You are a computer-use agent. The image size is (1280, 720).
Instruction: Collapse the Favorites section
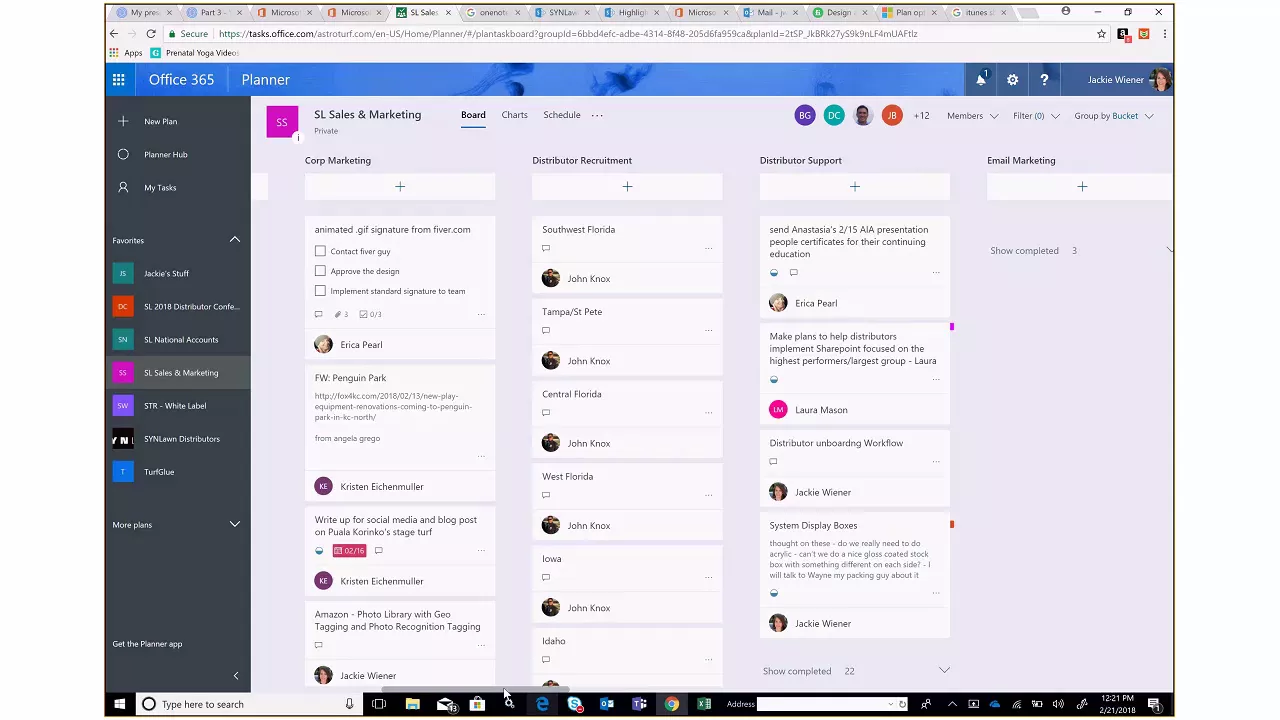235,240
